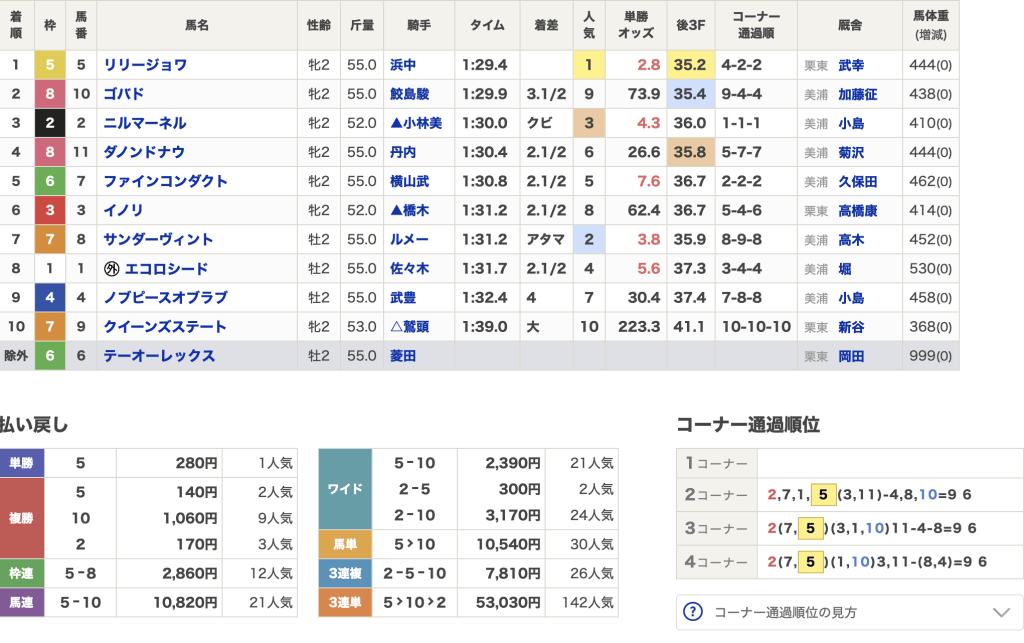This screenshot has width=1024, height=643.
Task: Click the 馬名 column header
Action: [197, 25]
